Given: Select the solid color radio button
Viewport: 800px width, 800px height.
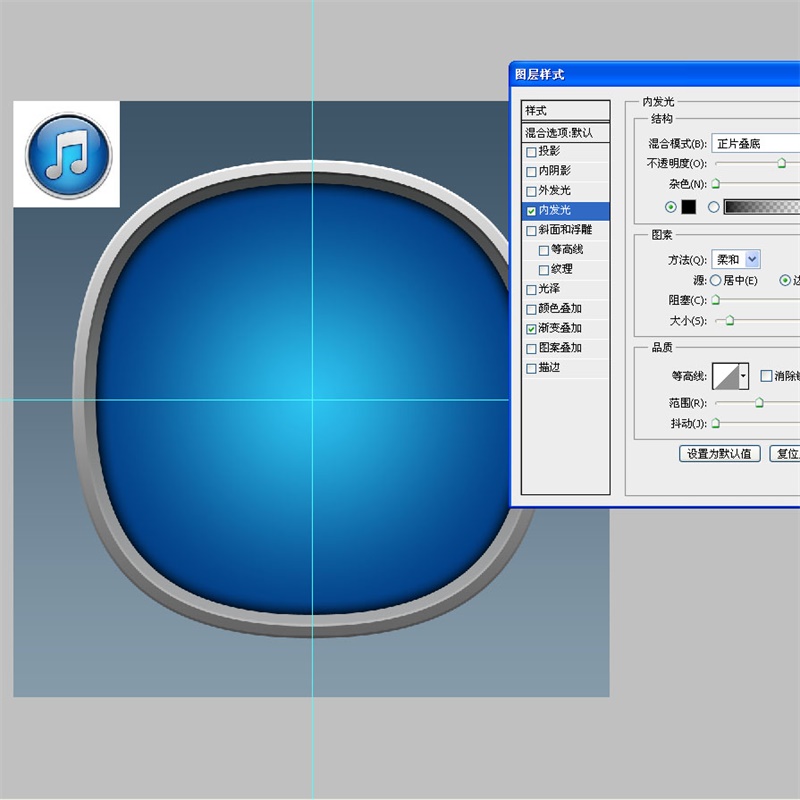Looking at the screenshot, I should [670, 207].
